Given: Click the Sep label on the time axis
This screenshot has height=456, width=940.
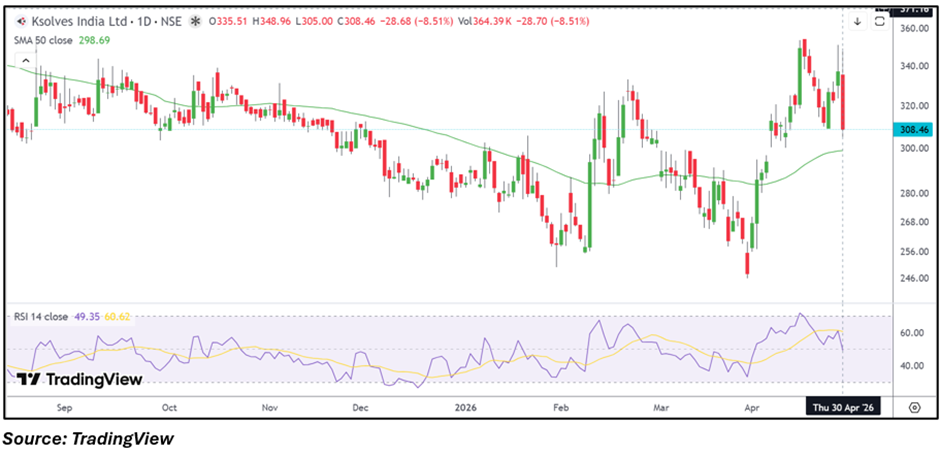Looking at the screenshot, I should click(x=64, y=408).
